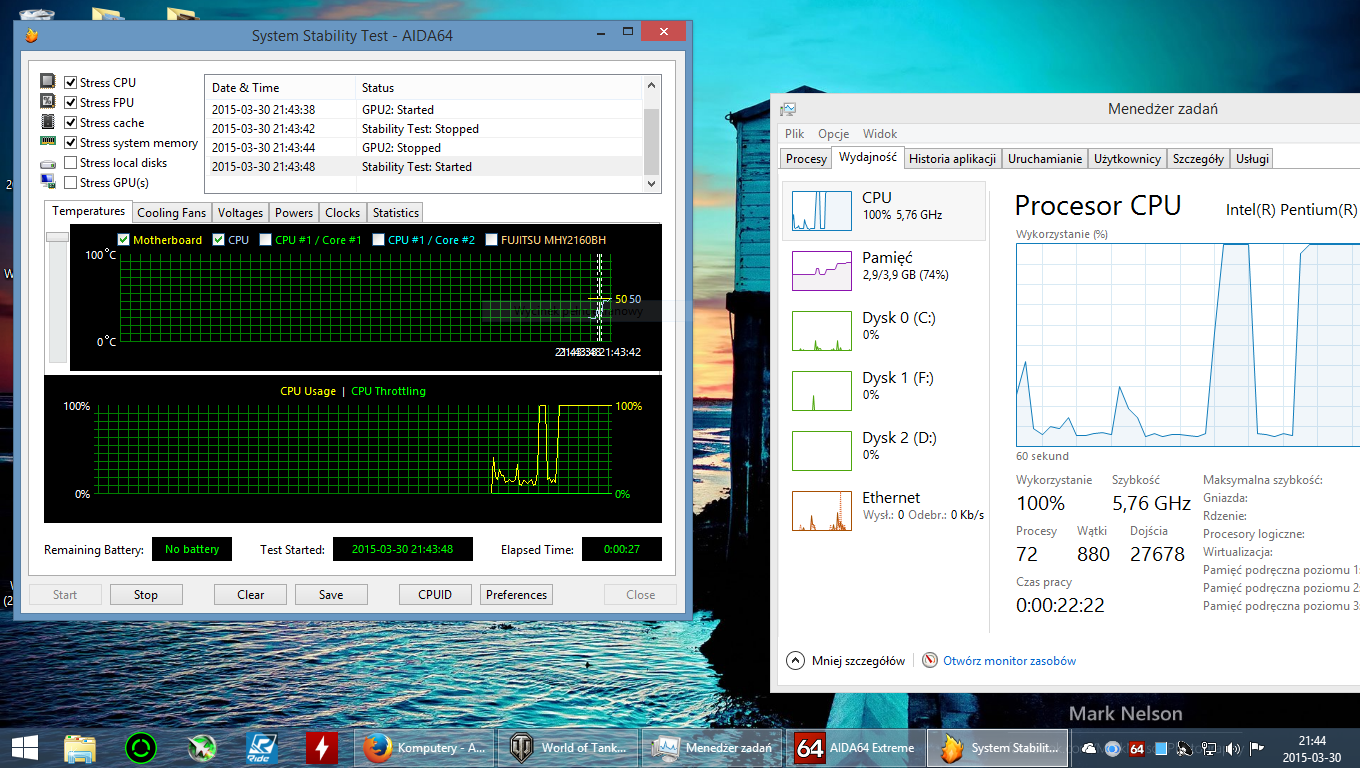This screenshot has width=1360, height=768.
Task: Open the Widok menu in Task Manager
Action: coord(880,134)
